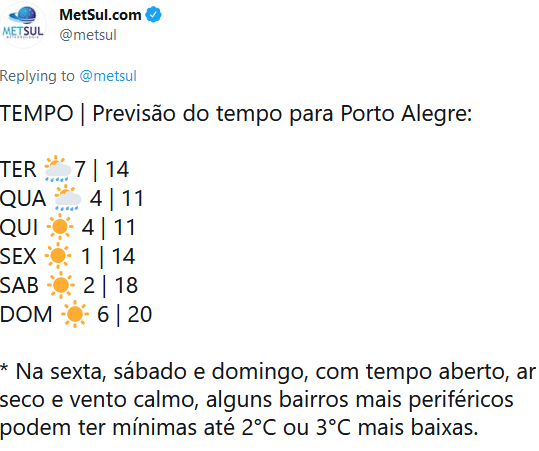The height and width of the screenshot is (451, 539).
Task: Follow the @metsul reply mention link
Action: click(108, 76)
